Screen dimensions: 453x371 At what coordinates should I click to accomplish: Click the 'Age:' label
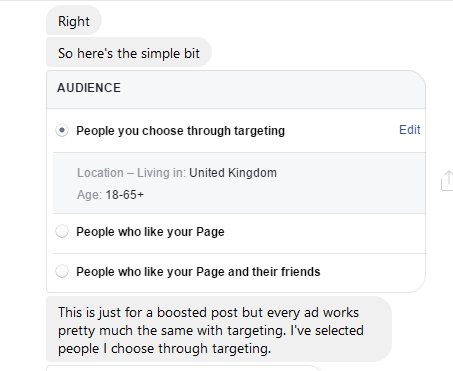pyautogui.click(x=89, y=195)
